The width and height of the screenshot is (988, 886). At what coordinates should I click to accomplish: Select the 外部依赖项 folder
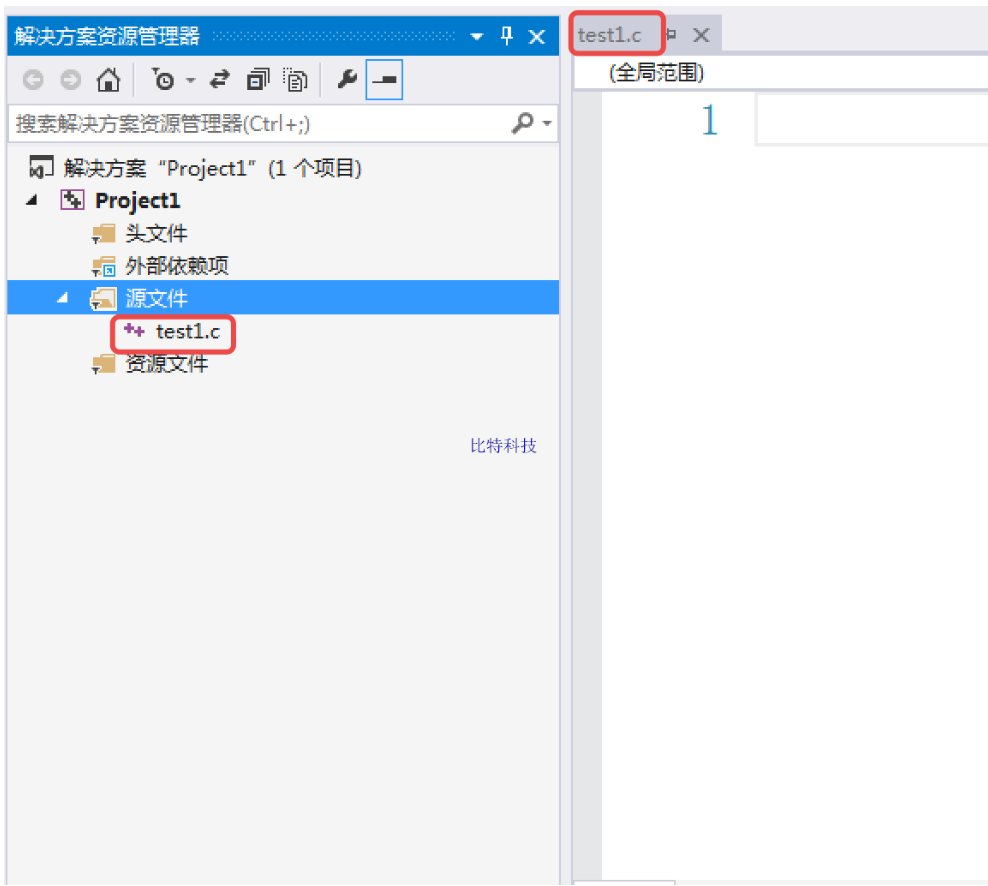click(176, 265)
